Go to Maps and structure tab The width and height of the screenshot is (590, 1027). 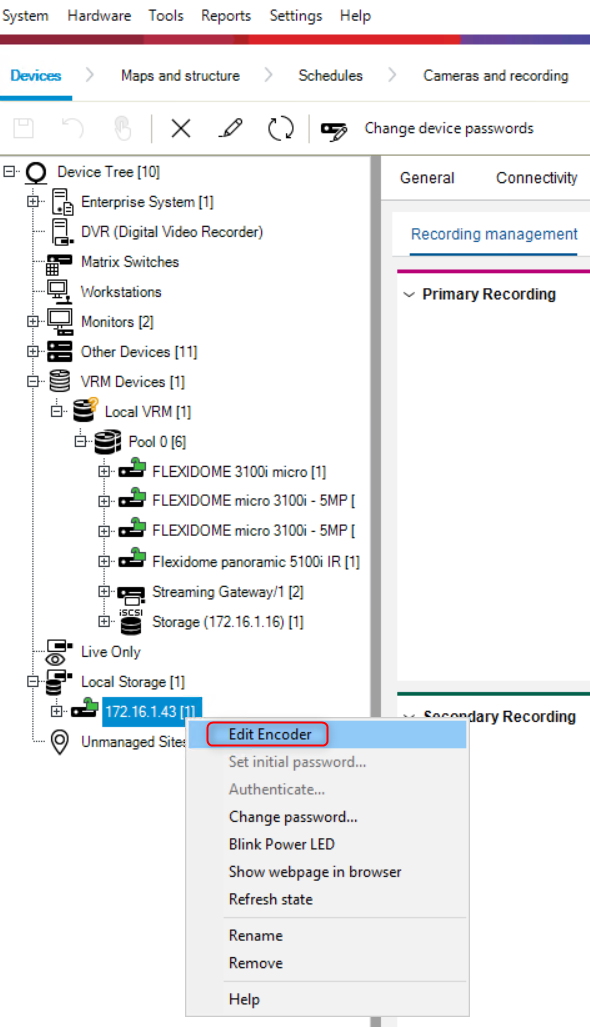point(180,76)
